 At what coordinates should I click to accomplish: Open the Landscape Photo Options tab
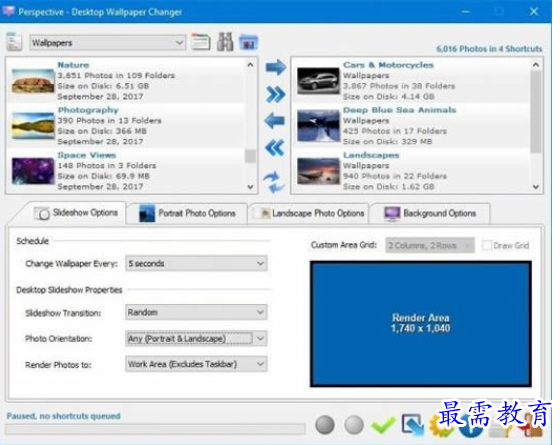pyautogui.click(x=309, y=214)
